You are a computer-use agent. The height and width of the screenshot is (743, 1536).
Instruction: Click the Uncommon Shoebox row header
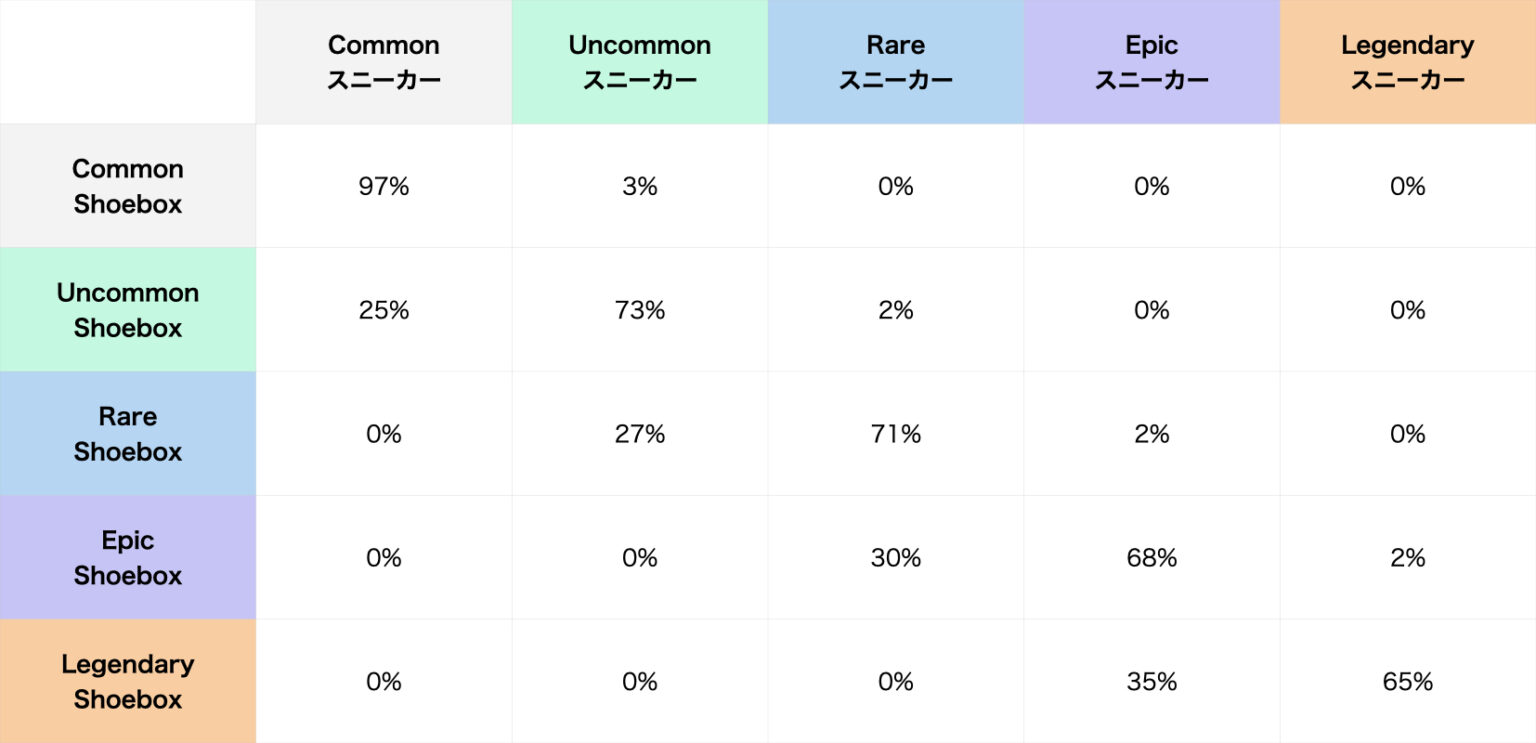[x=128, y=310]
